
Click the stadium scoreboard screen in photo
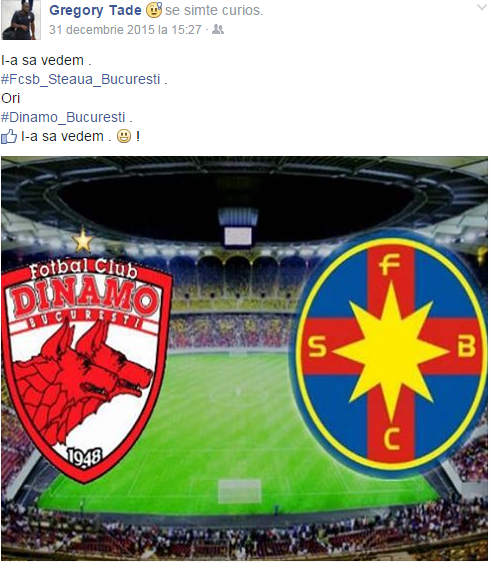pyautogui.click(x=238, y=236)
